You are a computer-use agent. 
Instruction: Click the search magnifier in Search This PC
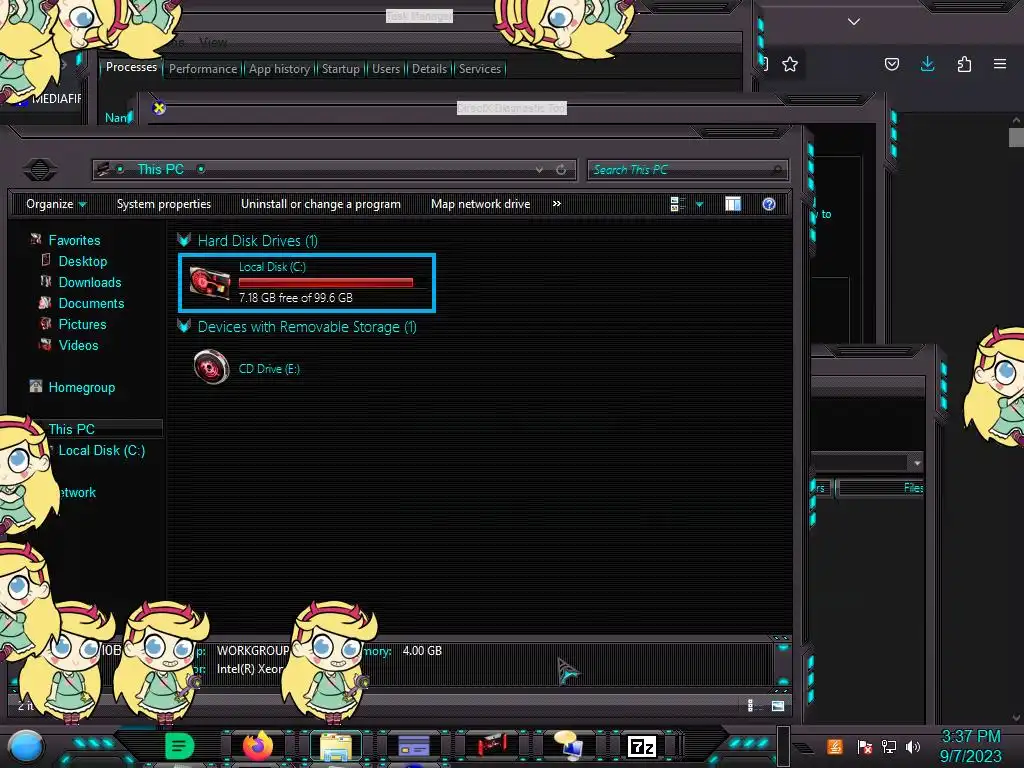coord(776,170)
